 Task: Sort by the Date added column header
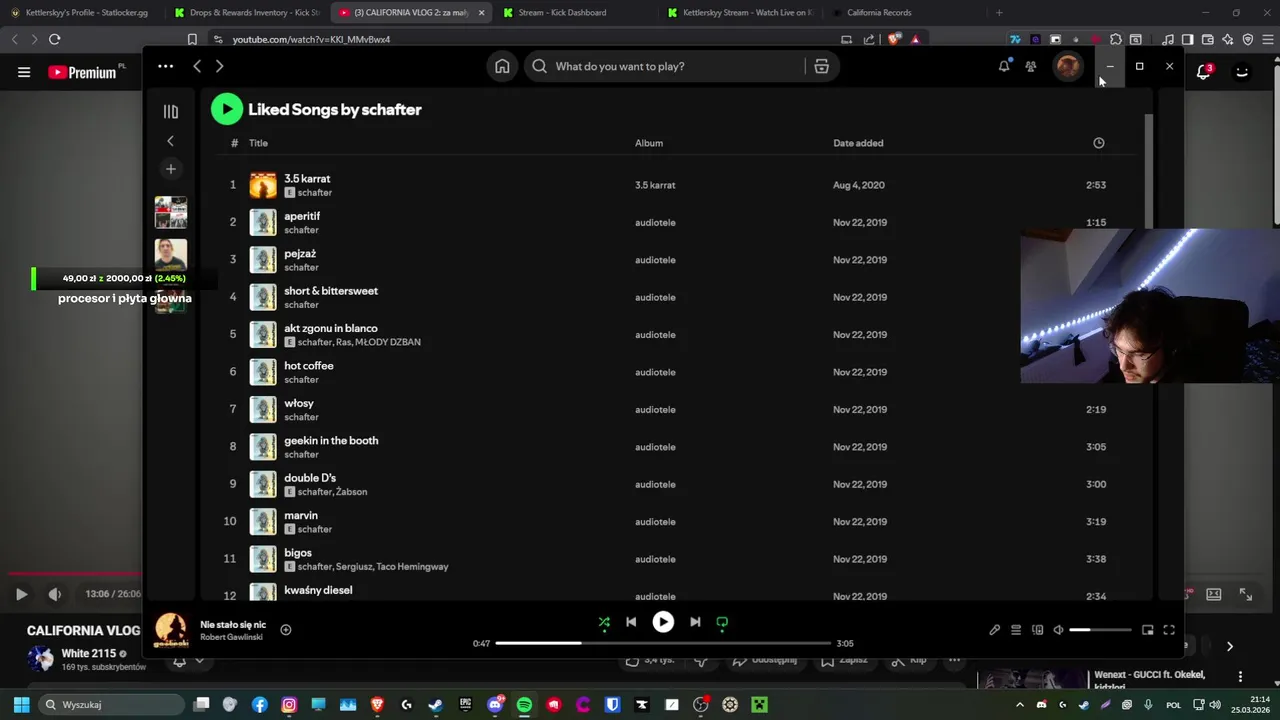click(x=858, y=143)
